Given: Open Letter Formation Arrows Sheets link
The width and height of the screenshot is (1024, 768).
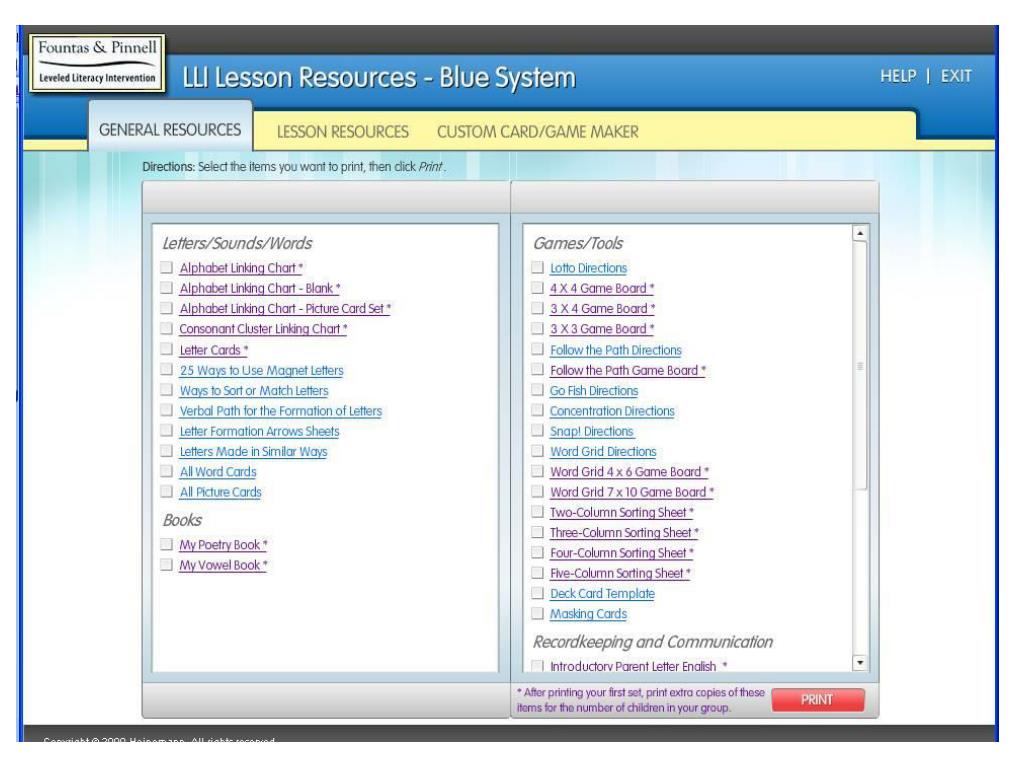Looking at the screenshot, I should tap(259, 431).
